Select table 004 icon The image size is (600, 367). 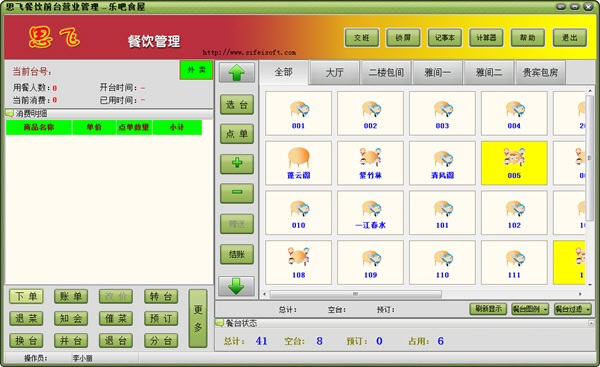pyautogui.click(x=514, y=113)
